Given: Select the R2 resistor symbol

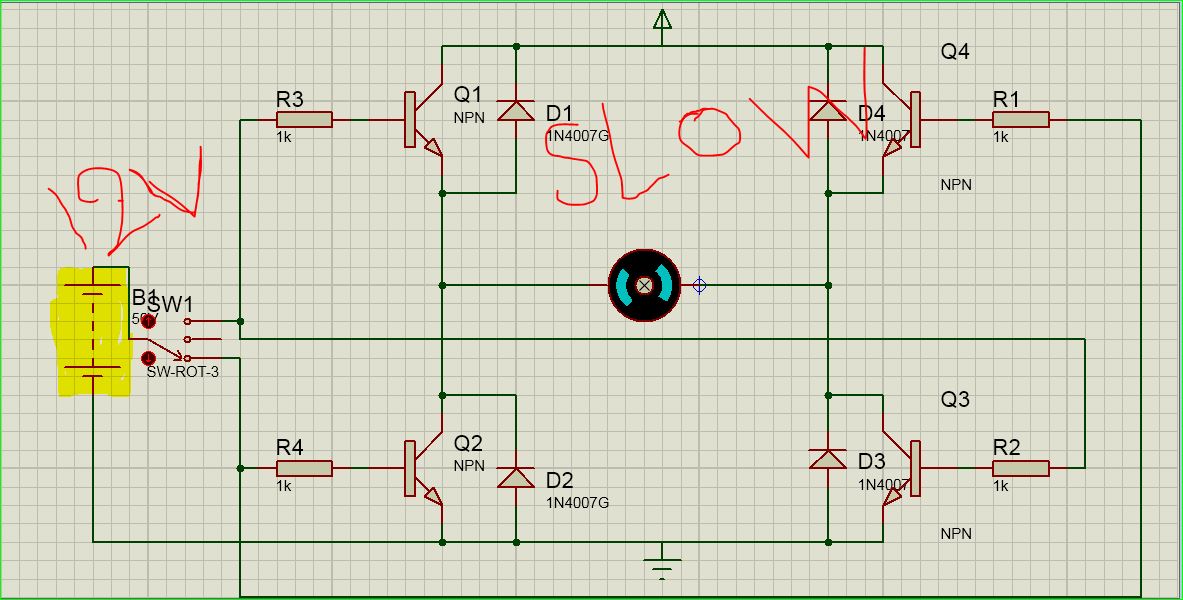Looking at the screenshot, I should (x=1021, y=469).
